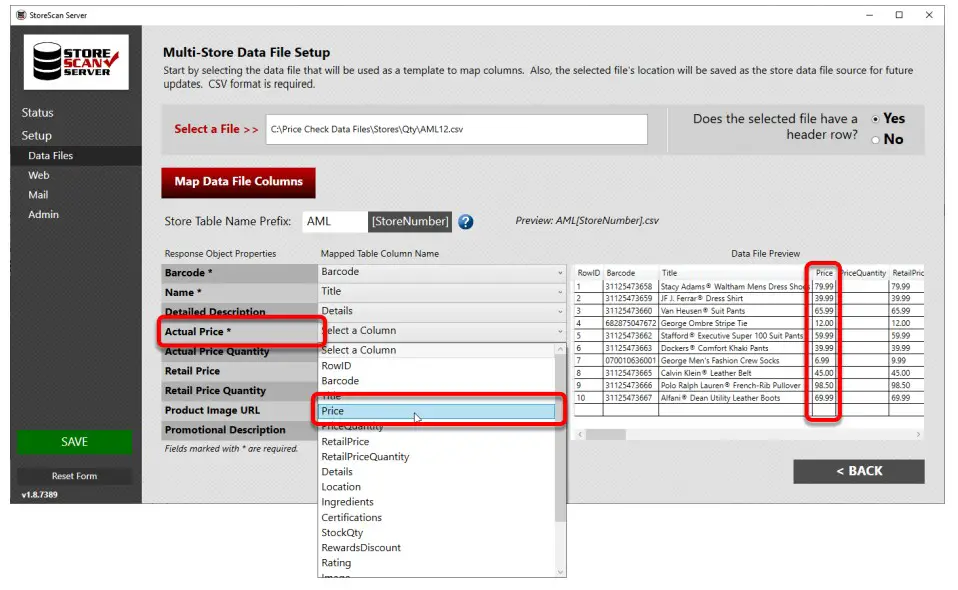The height and width of the screenshot is (590, 958).
Task: Select StockQty in the column list
Action: (x=437, y=533)
